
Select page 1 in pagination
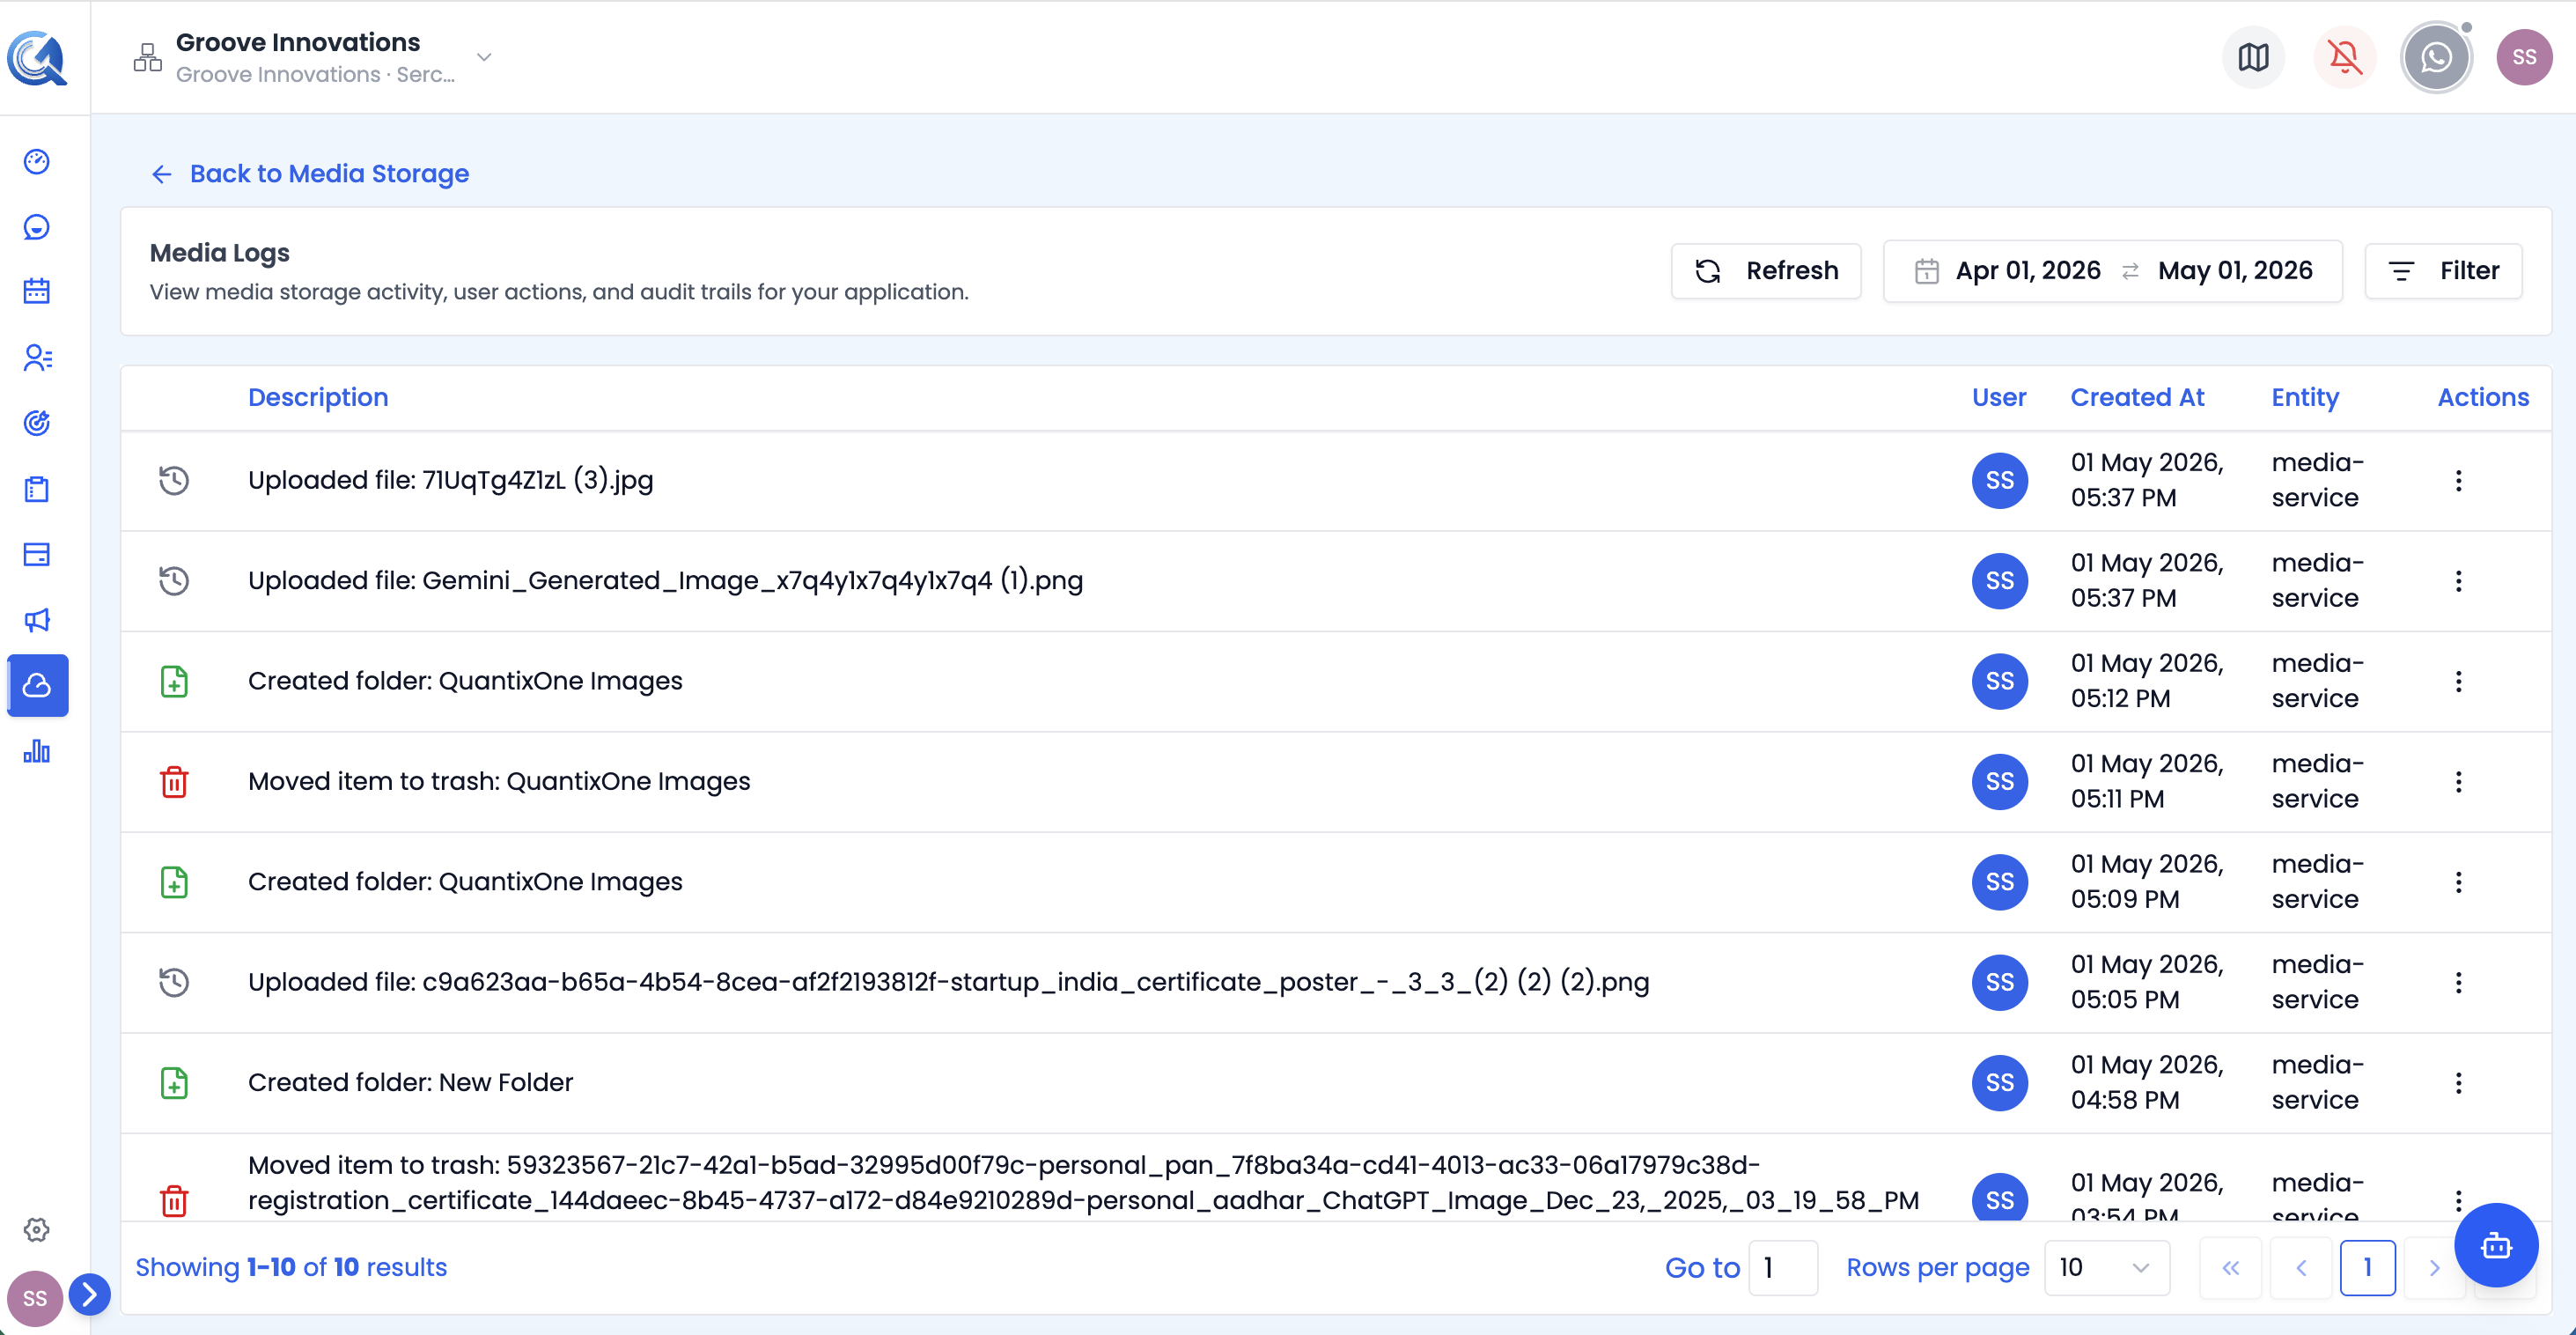(2367, 1268)
